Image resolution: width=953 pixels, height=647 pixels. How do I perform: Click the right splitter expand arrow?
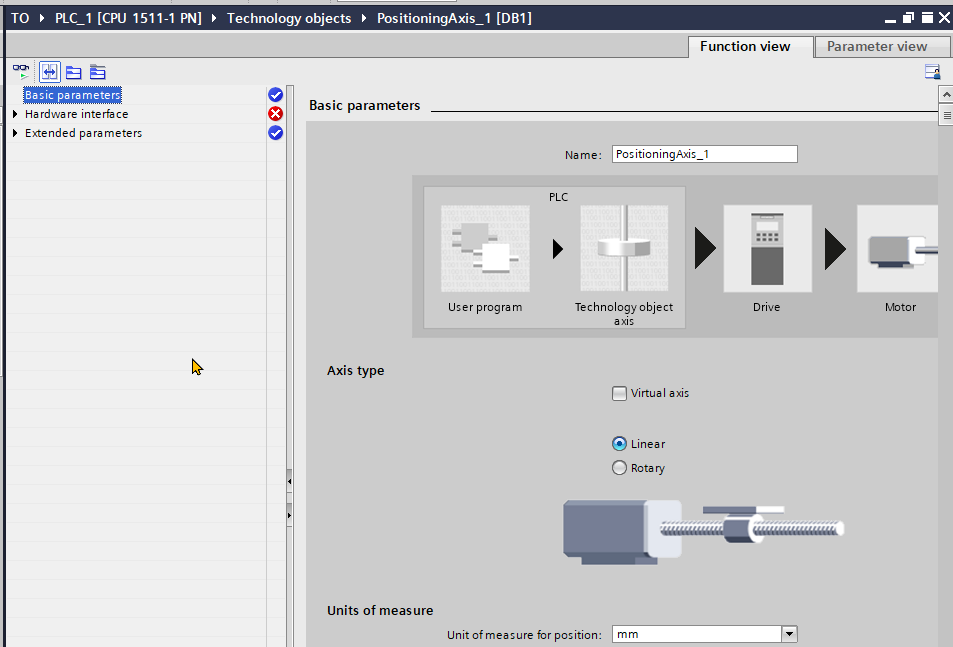coord(289,515)
